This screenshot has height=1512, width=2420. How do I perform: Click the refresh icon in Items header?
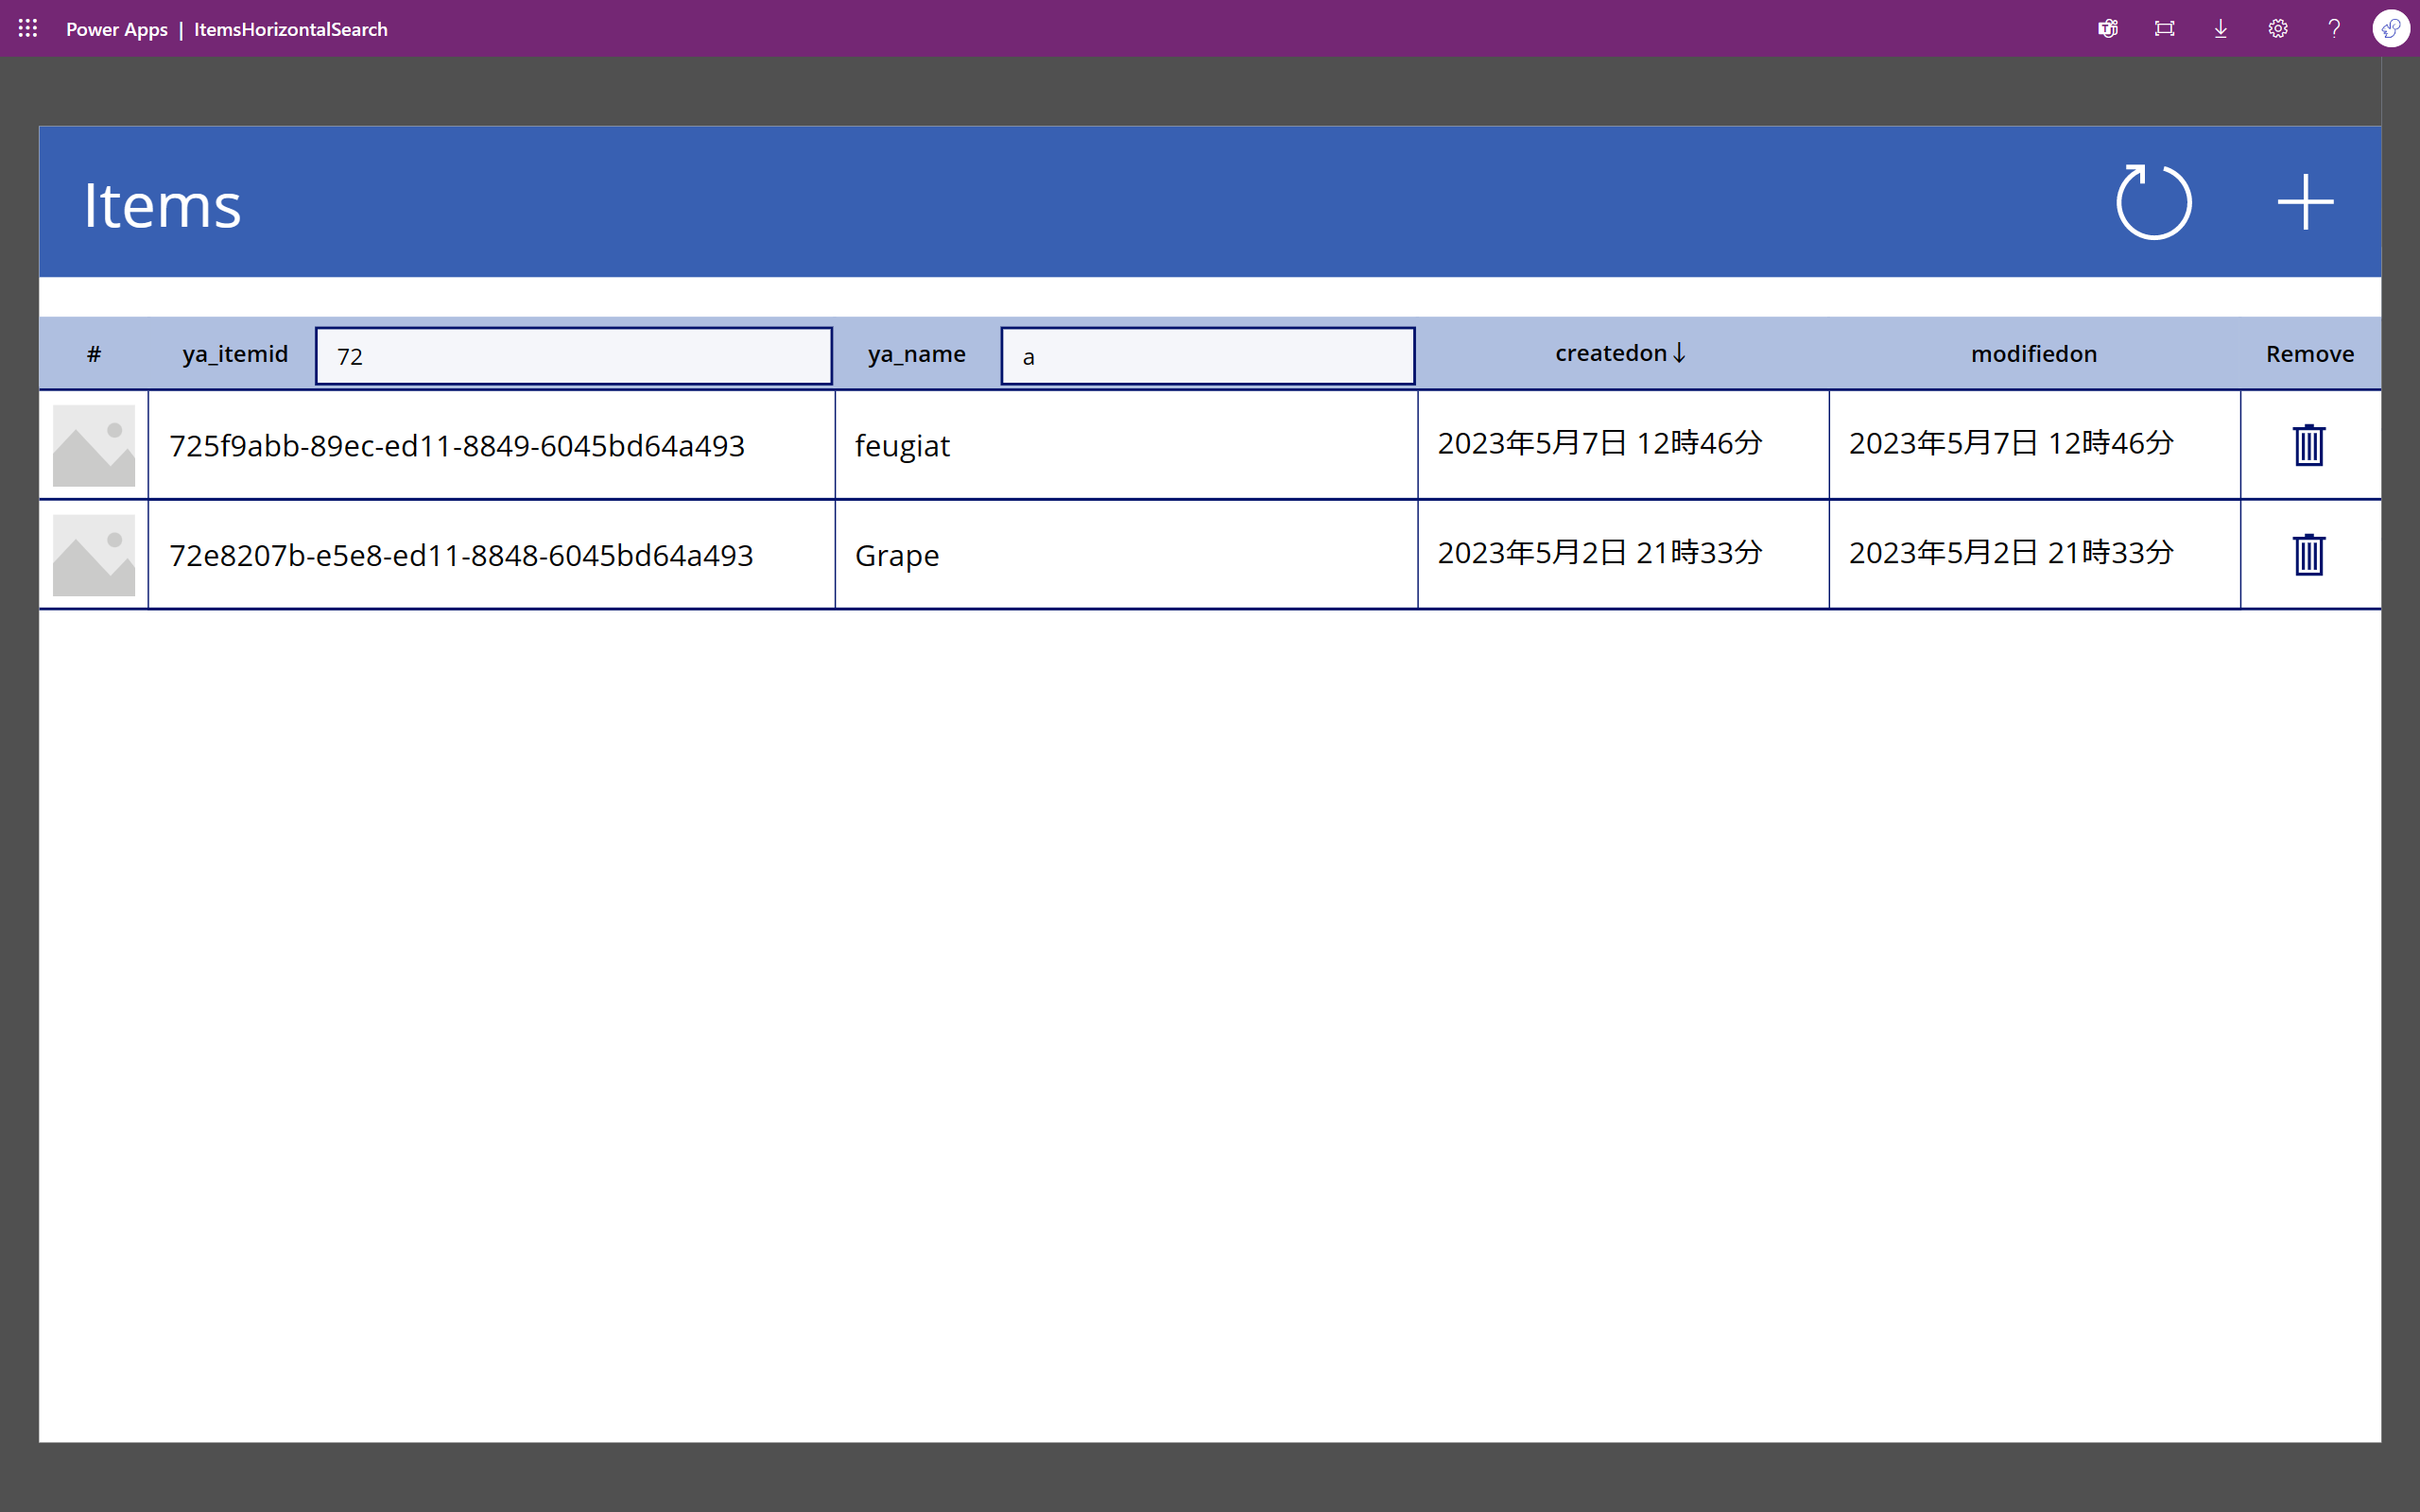point(2153,203)
